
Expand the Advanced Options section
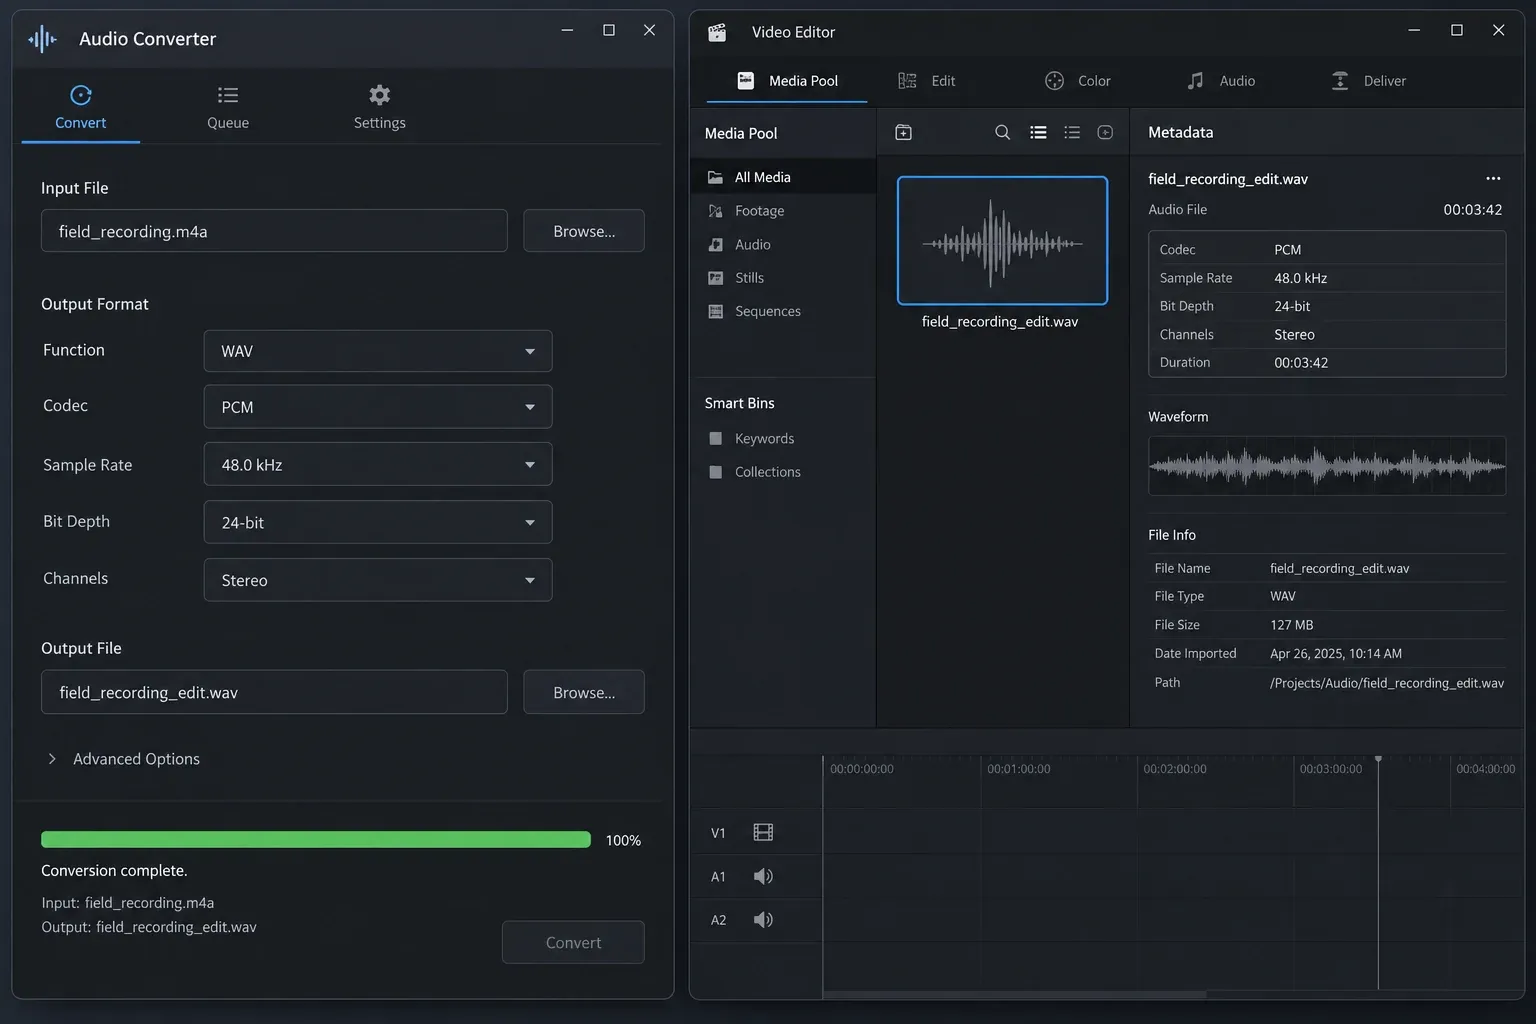[122, 759]
